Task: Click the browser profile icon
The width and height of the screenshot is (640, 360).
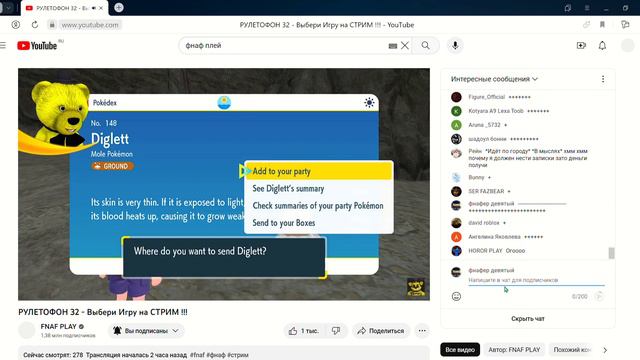Action: point(16,25)
